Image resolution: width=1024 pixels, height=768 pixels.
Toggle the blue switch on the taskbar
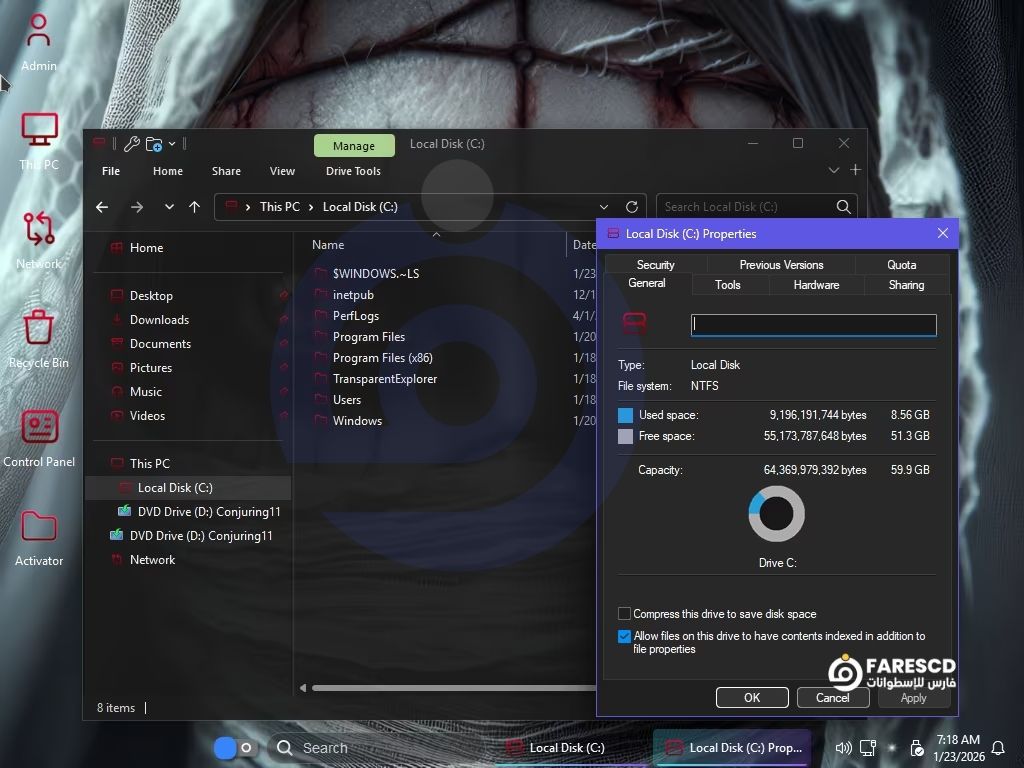click(234, 748)
